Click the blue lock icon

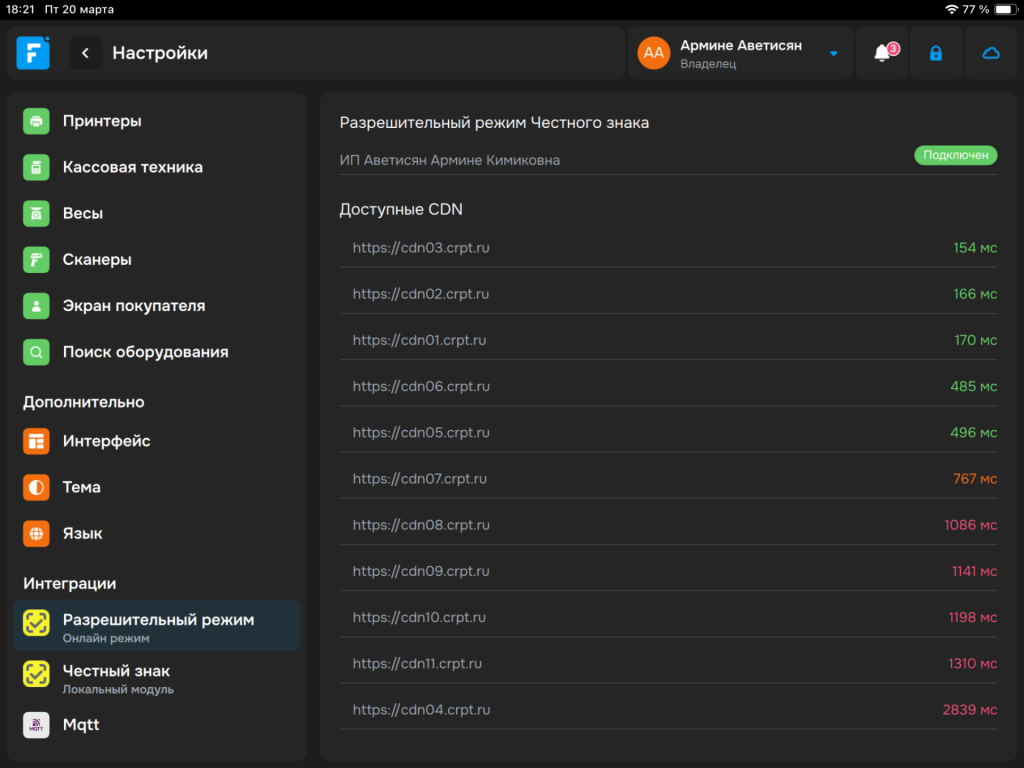pos(936,53)
